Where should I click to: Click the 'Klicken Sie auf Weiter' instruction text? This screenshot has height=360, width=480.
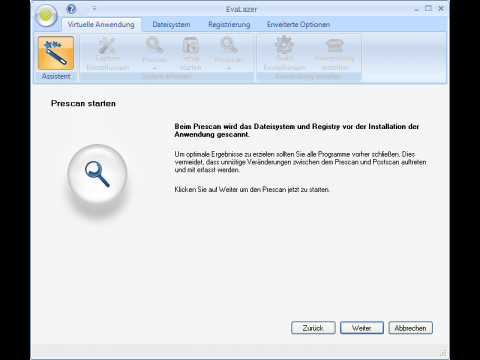[252, 190]
